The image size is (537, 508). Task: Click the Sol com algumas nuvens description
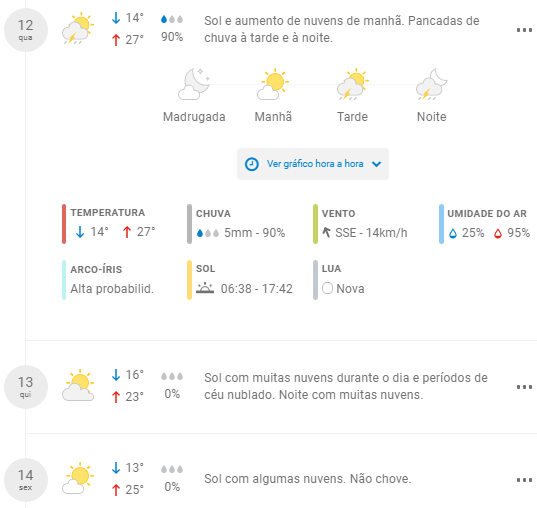pos(308,479)
